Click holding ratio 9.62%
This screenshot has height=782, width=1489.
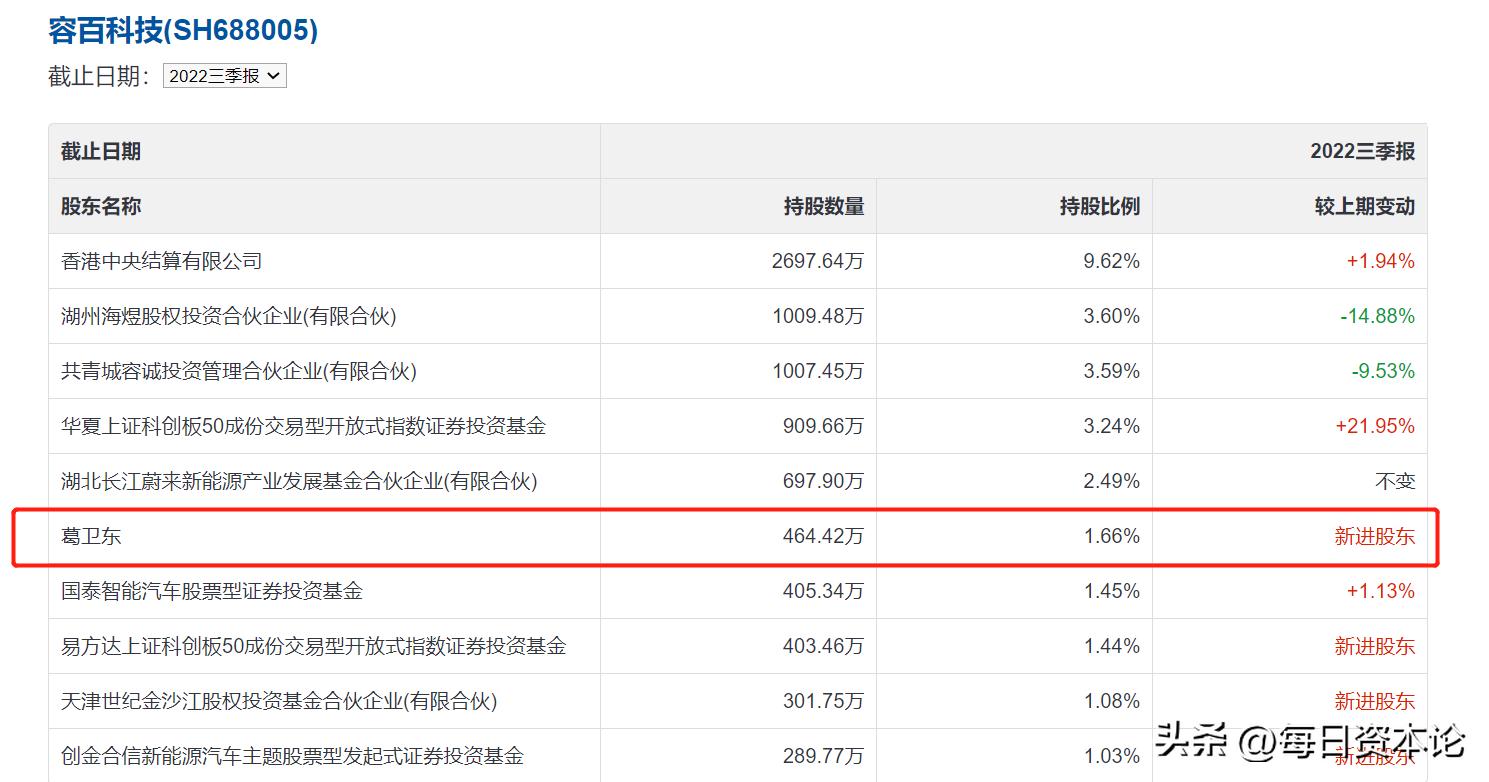coord(1112,262)
